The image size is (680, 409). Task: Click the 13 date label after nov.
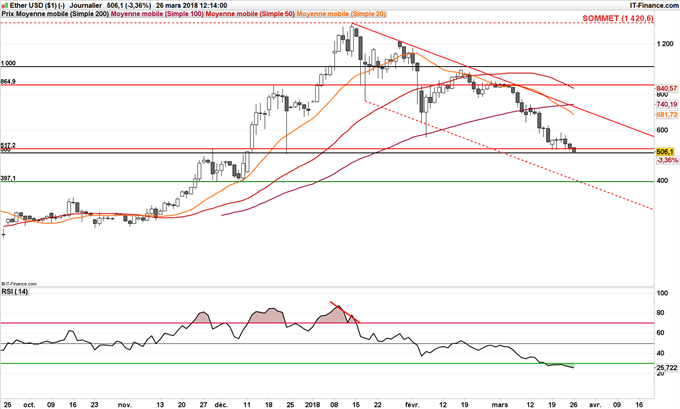coord(160,405)
